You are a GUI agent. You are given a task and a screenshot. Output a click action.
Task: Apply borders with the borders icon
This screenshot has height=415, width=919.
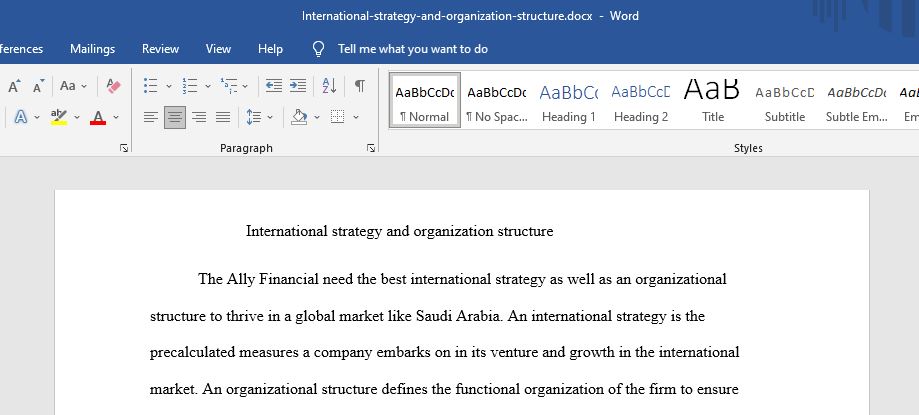(338, 117)
